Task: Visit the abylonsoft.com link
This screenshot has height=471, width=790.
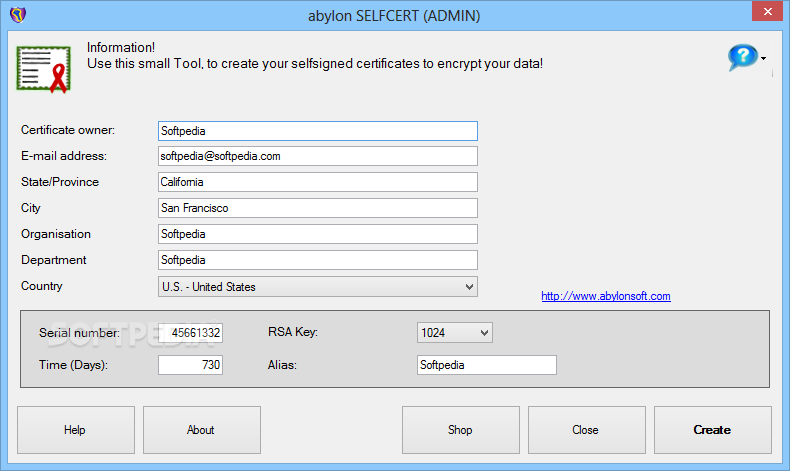Action: pos(606,296)
